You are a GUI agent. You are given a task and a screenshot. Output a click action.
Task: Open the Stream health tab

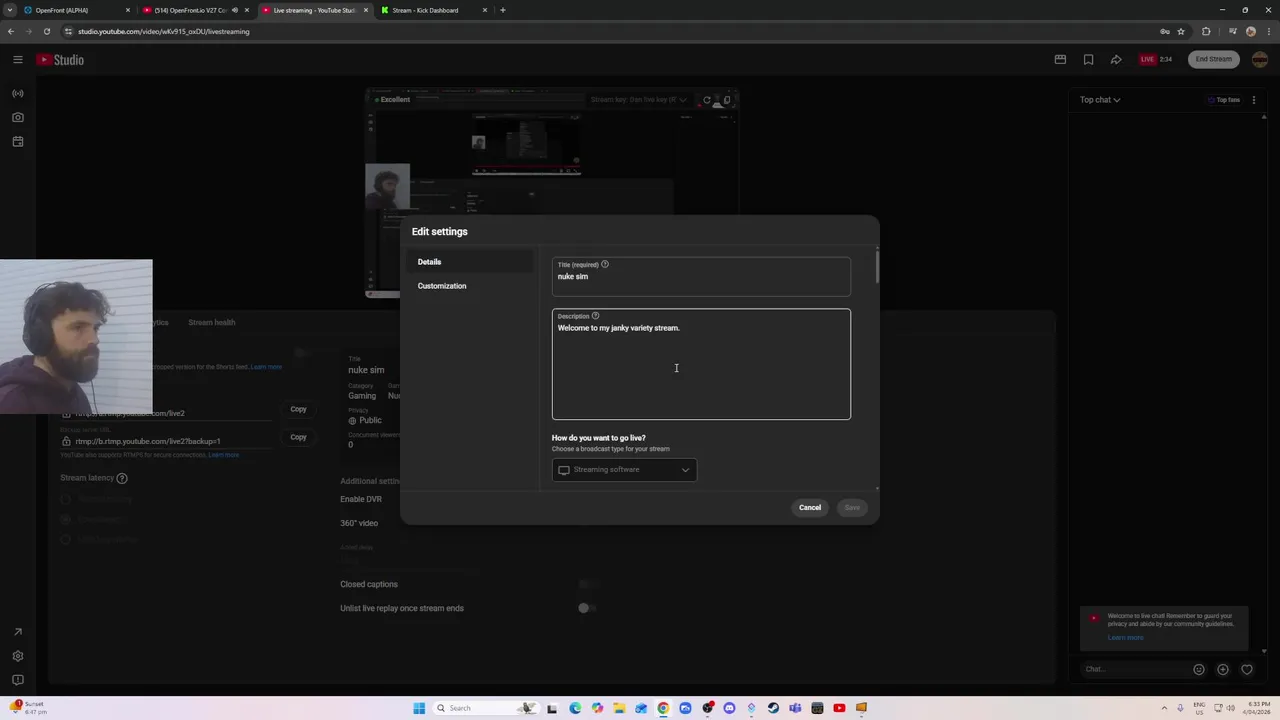212,322
